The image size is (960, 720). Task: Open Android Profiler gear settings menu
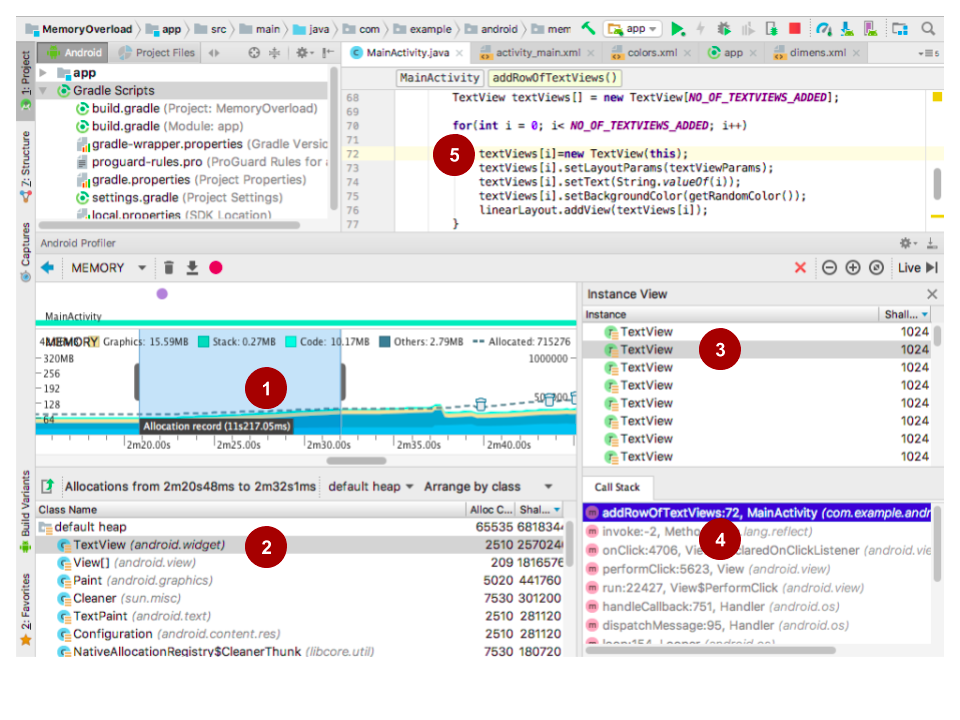(x=908, y=244)
